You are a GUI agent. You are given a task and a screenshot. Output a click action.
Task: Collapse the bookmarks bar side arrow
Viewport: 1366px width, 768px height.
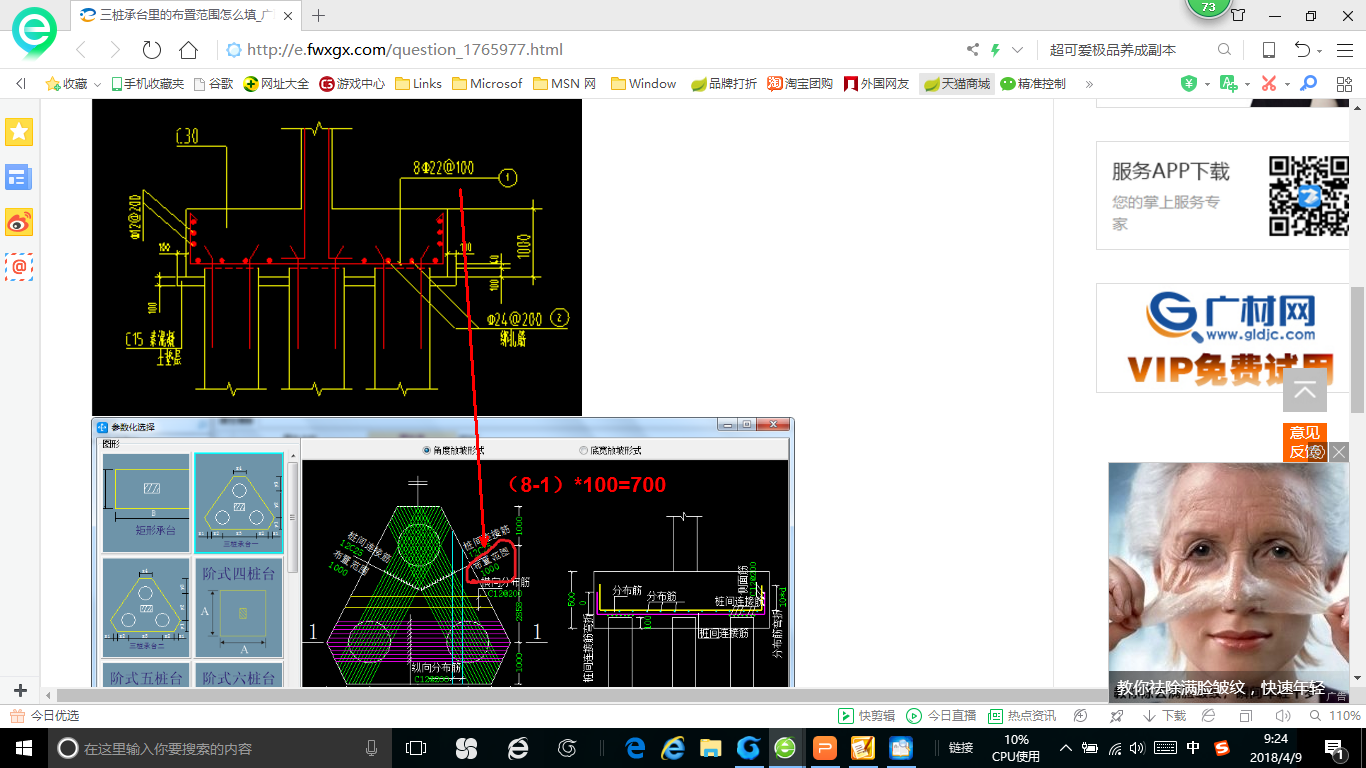click(x=21, y=84)
